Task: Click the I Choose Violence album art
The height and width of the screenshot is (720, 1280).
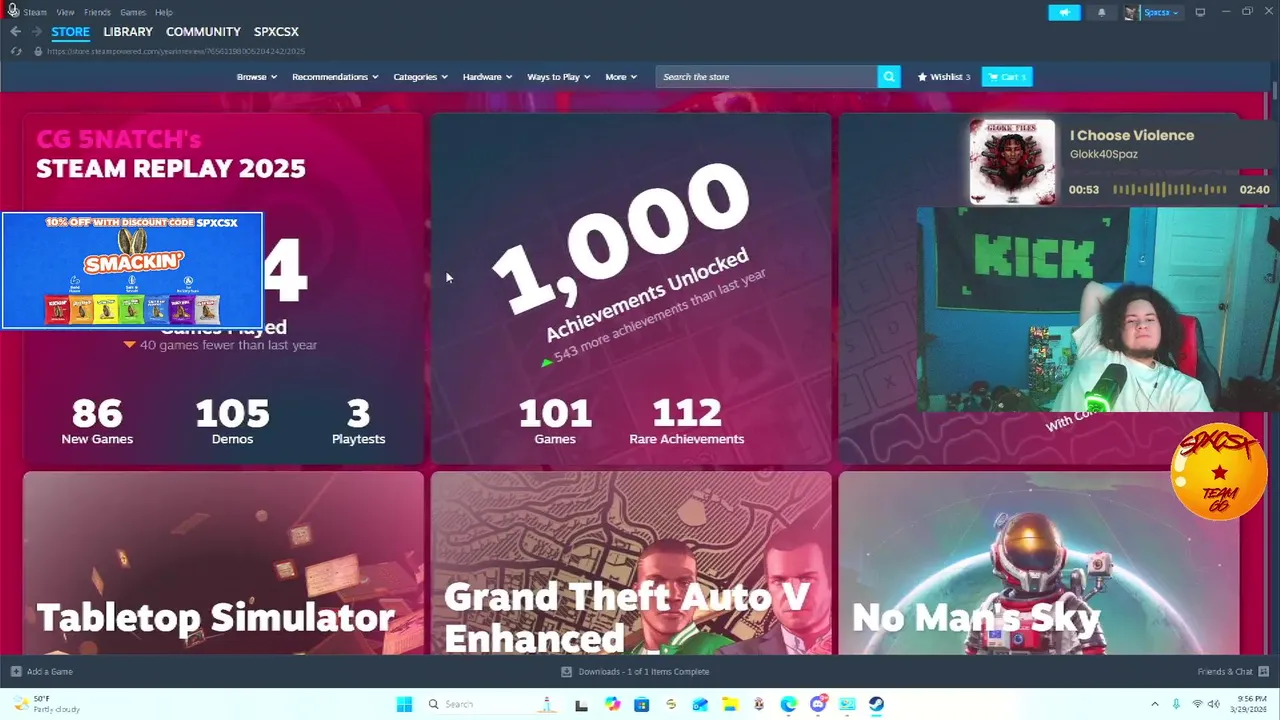Action: click(1012, 162)
